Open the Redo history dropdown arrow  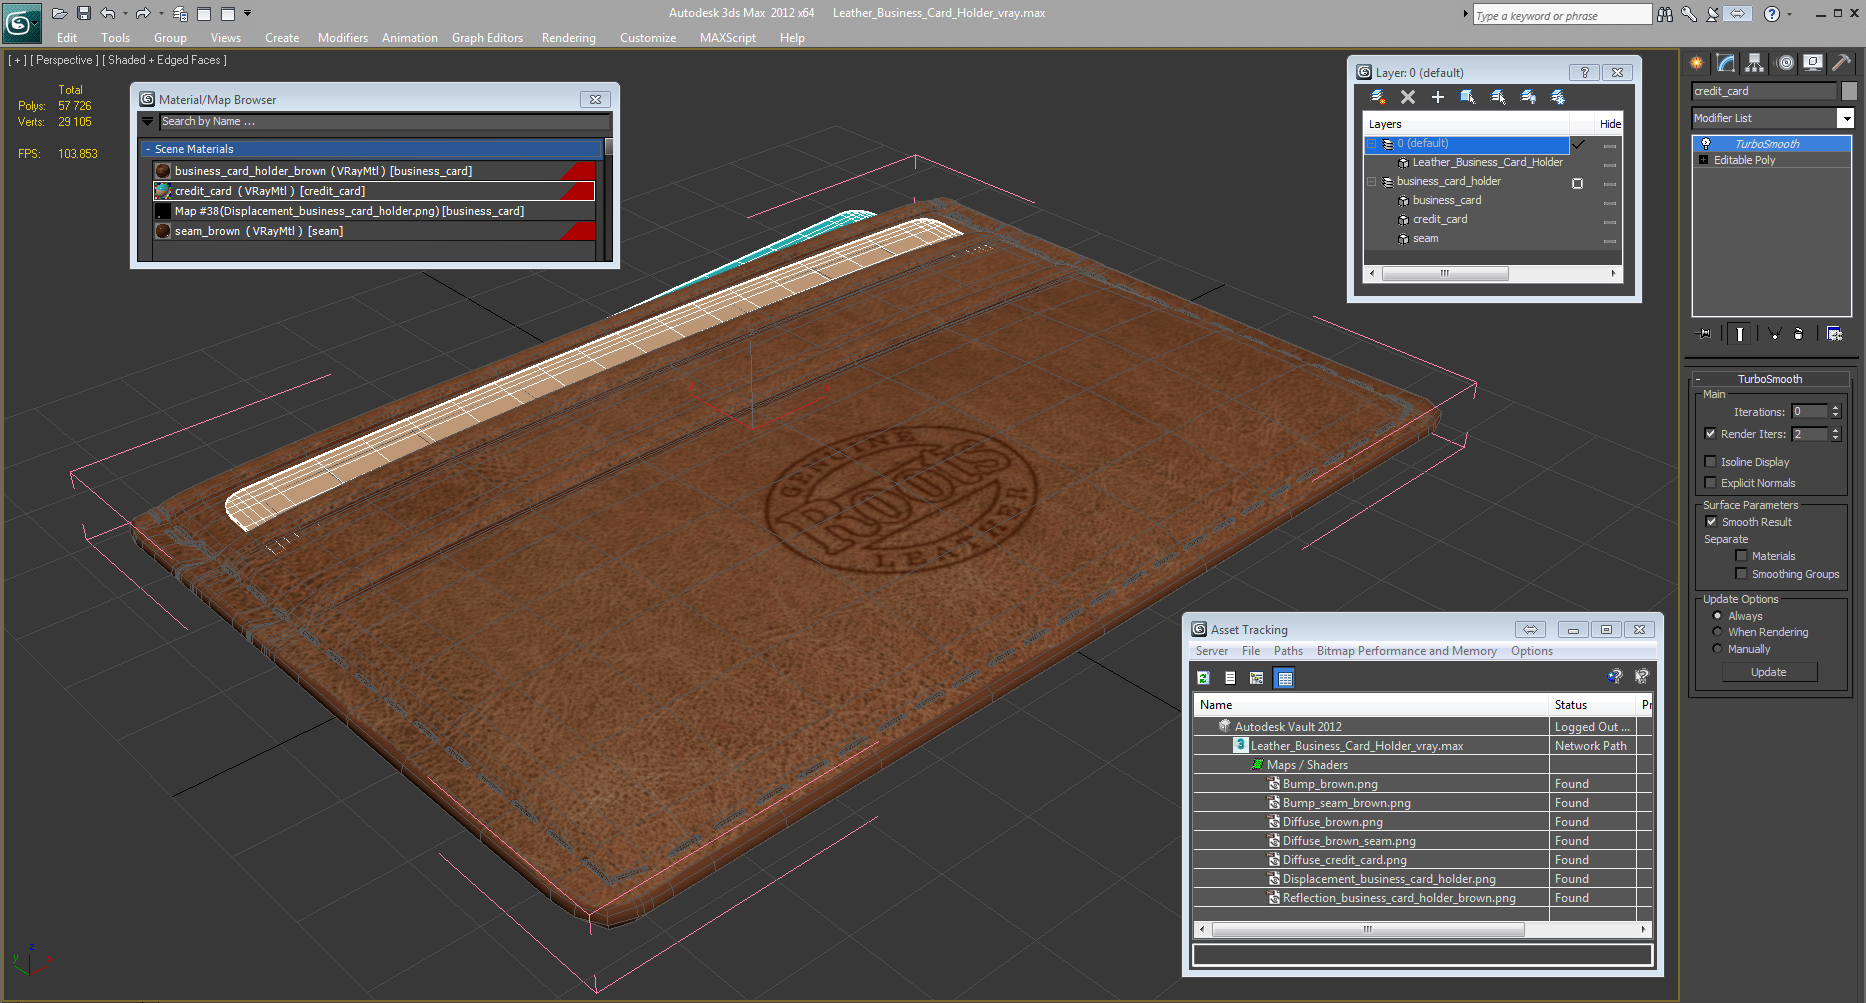[160, 13]
